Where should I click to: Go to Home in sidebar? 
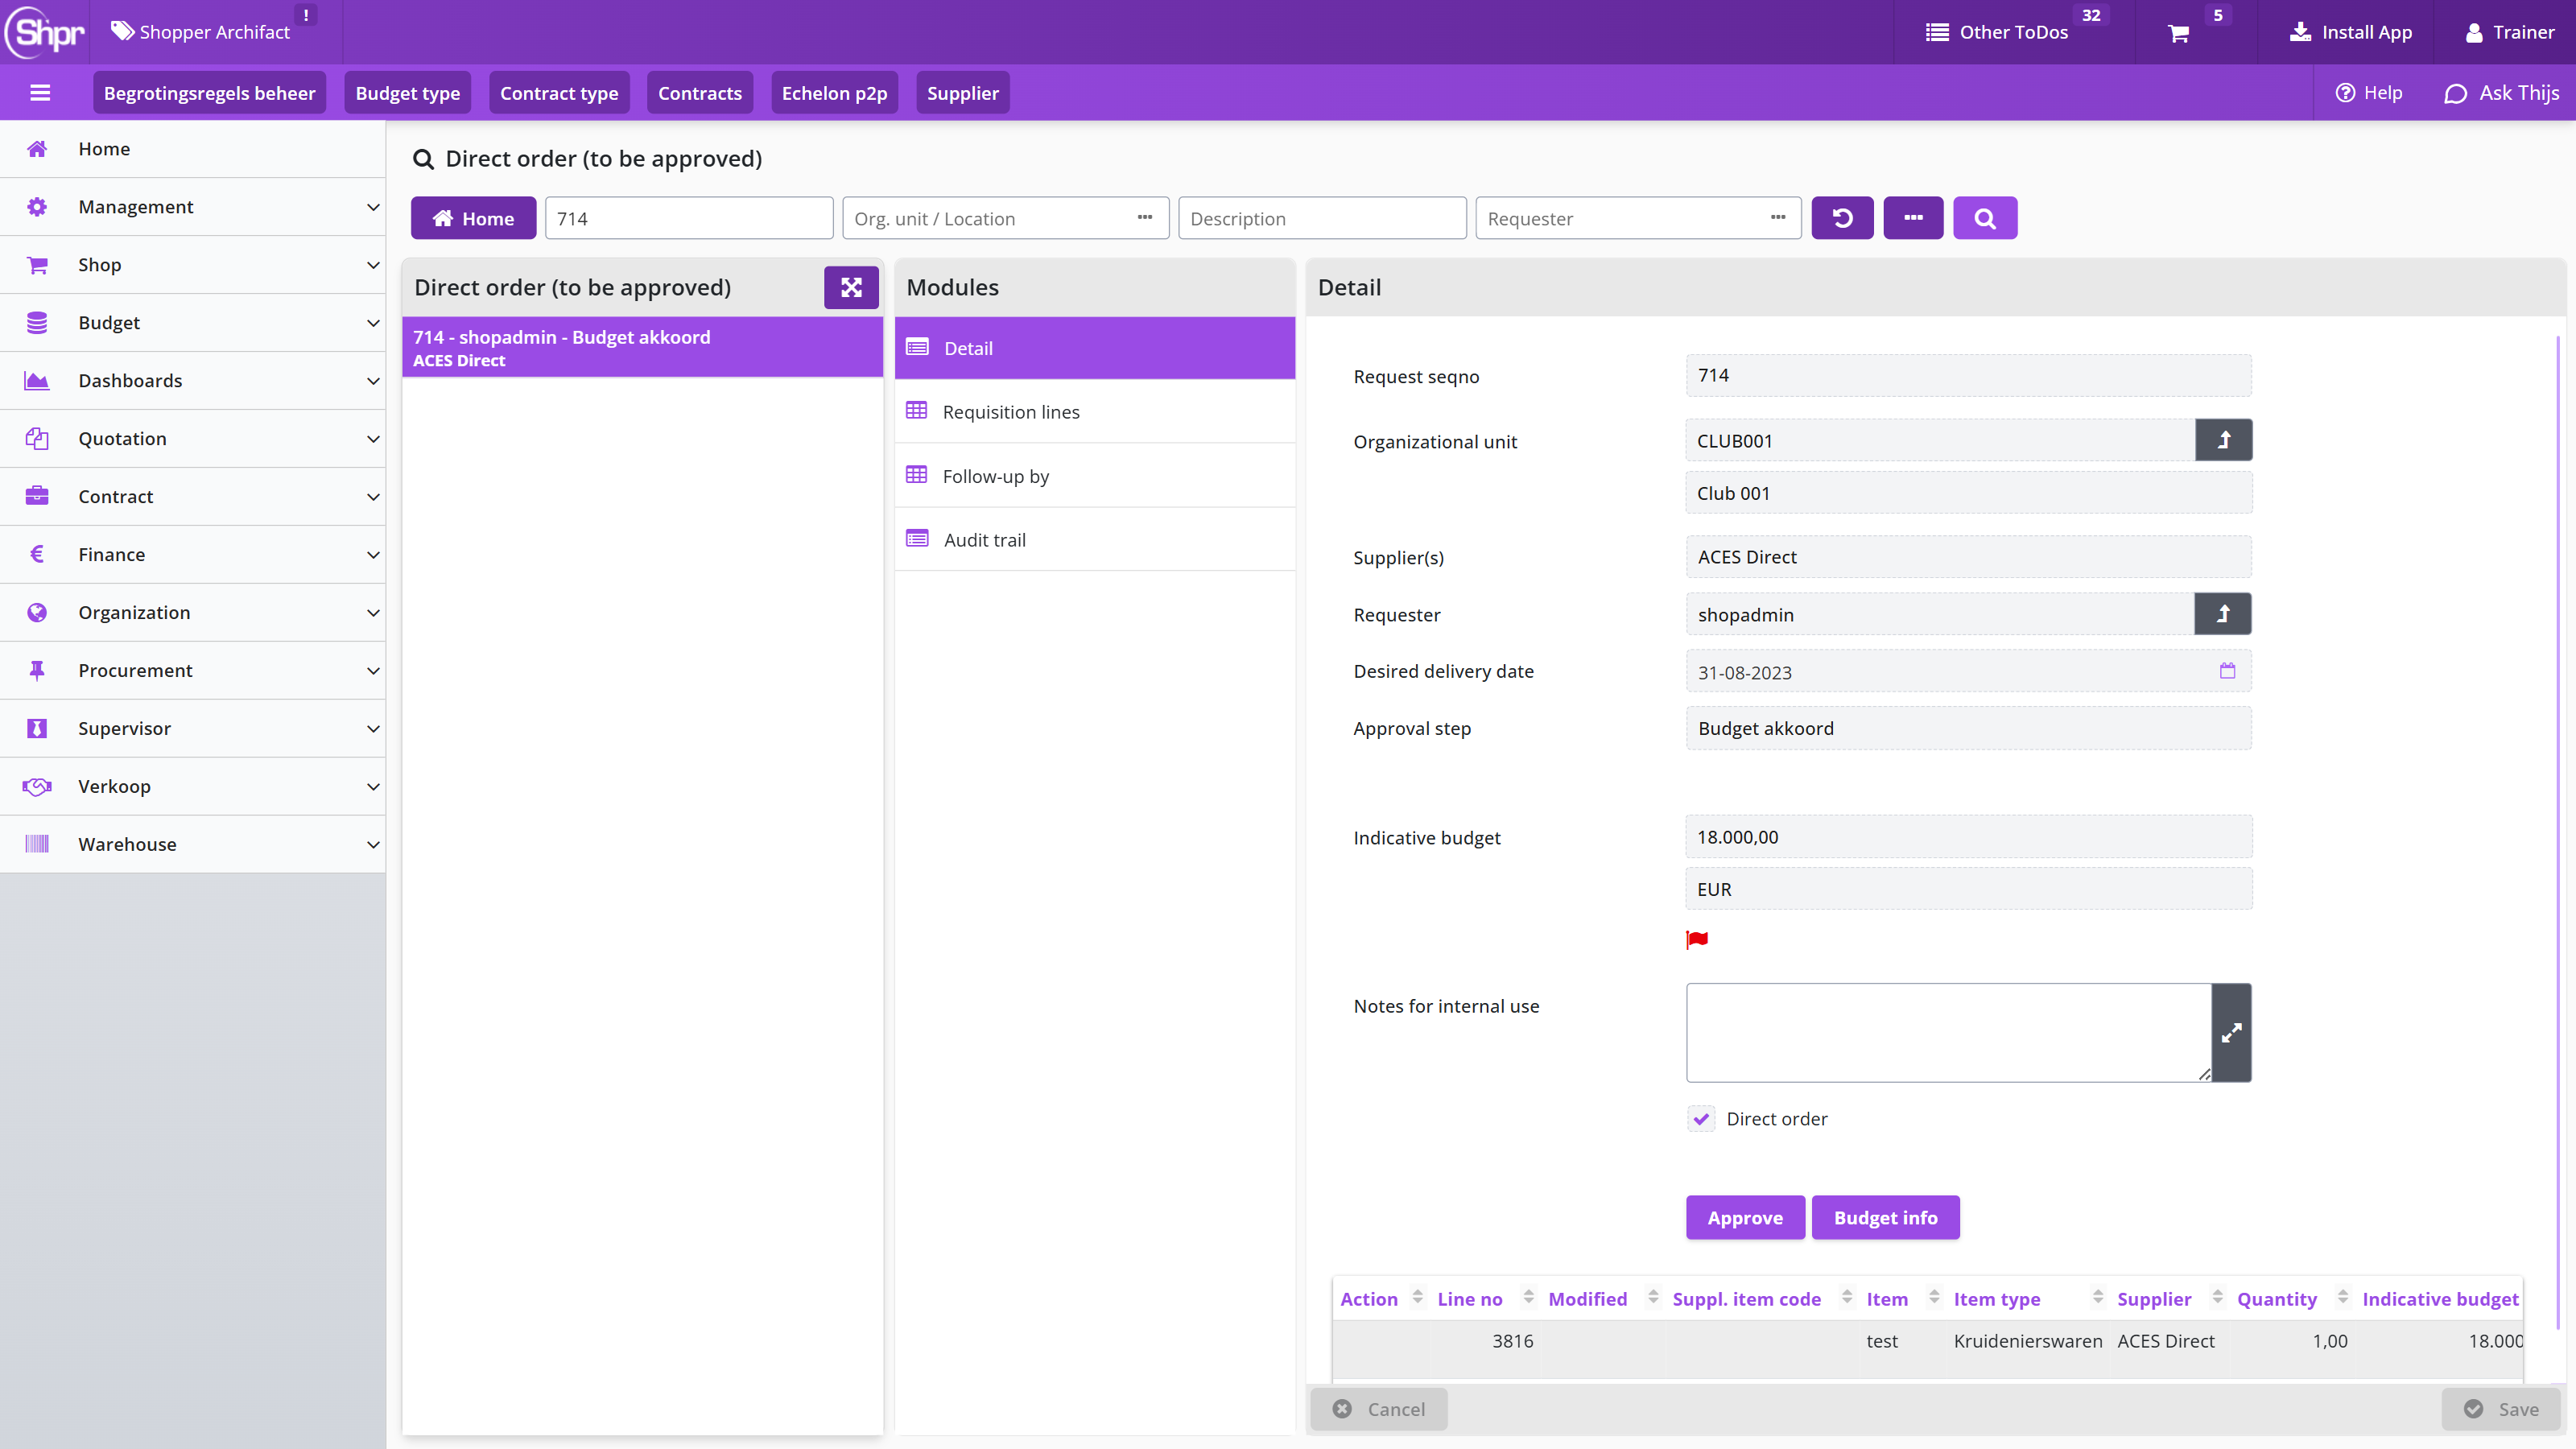[x=193, y=149]
